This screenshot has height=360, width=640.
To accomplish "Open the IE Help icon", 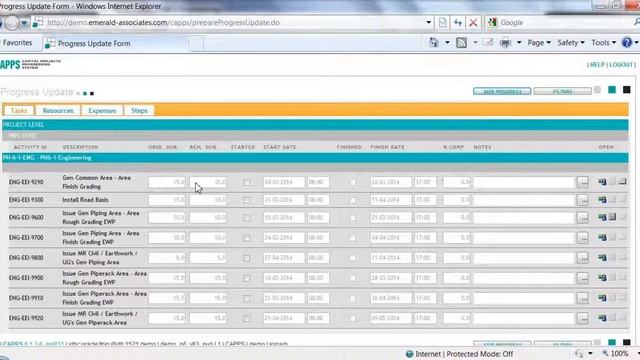I will pos(627,42).
